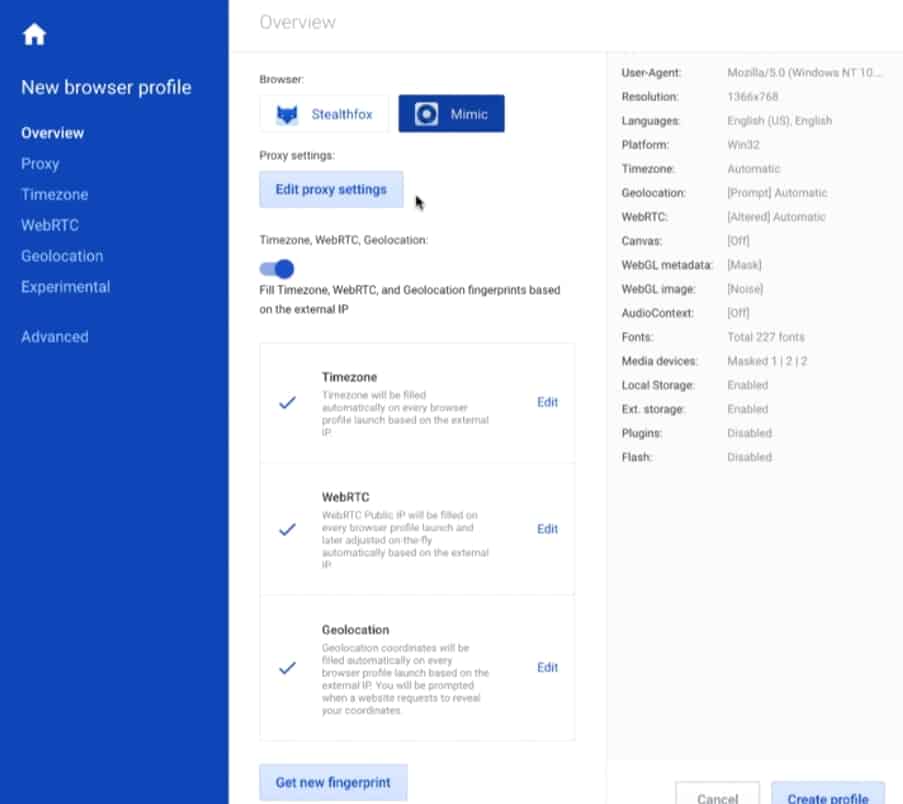Open the Overview section in sidebar
This screenshot has width=903, height=804.
pos(52,133)
